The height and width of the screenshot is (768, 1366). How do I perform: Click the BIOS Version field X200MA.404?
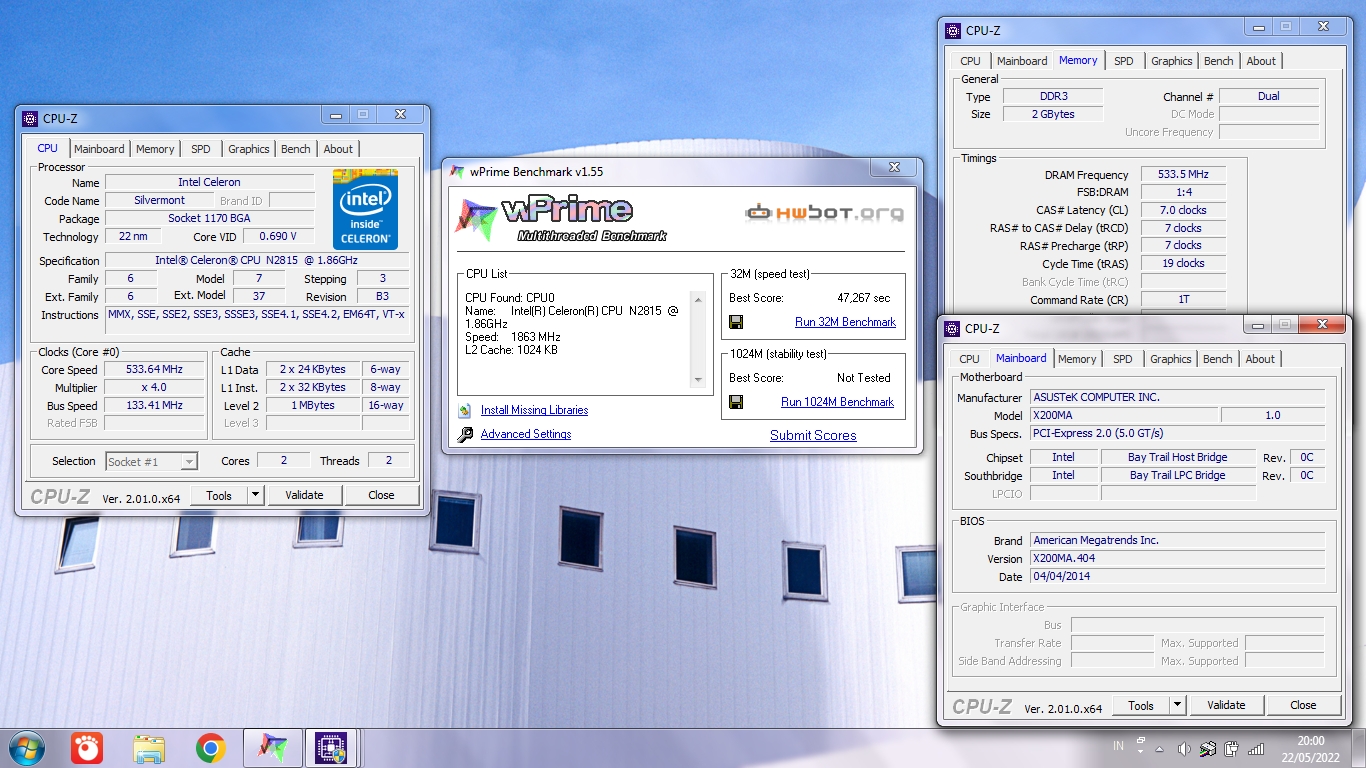1177,558
